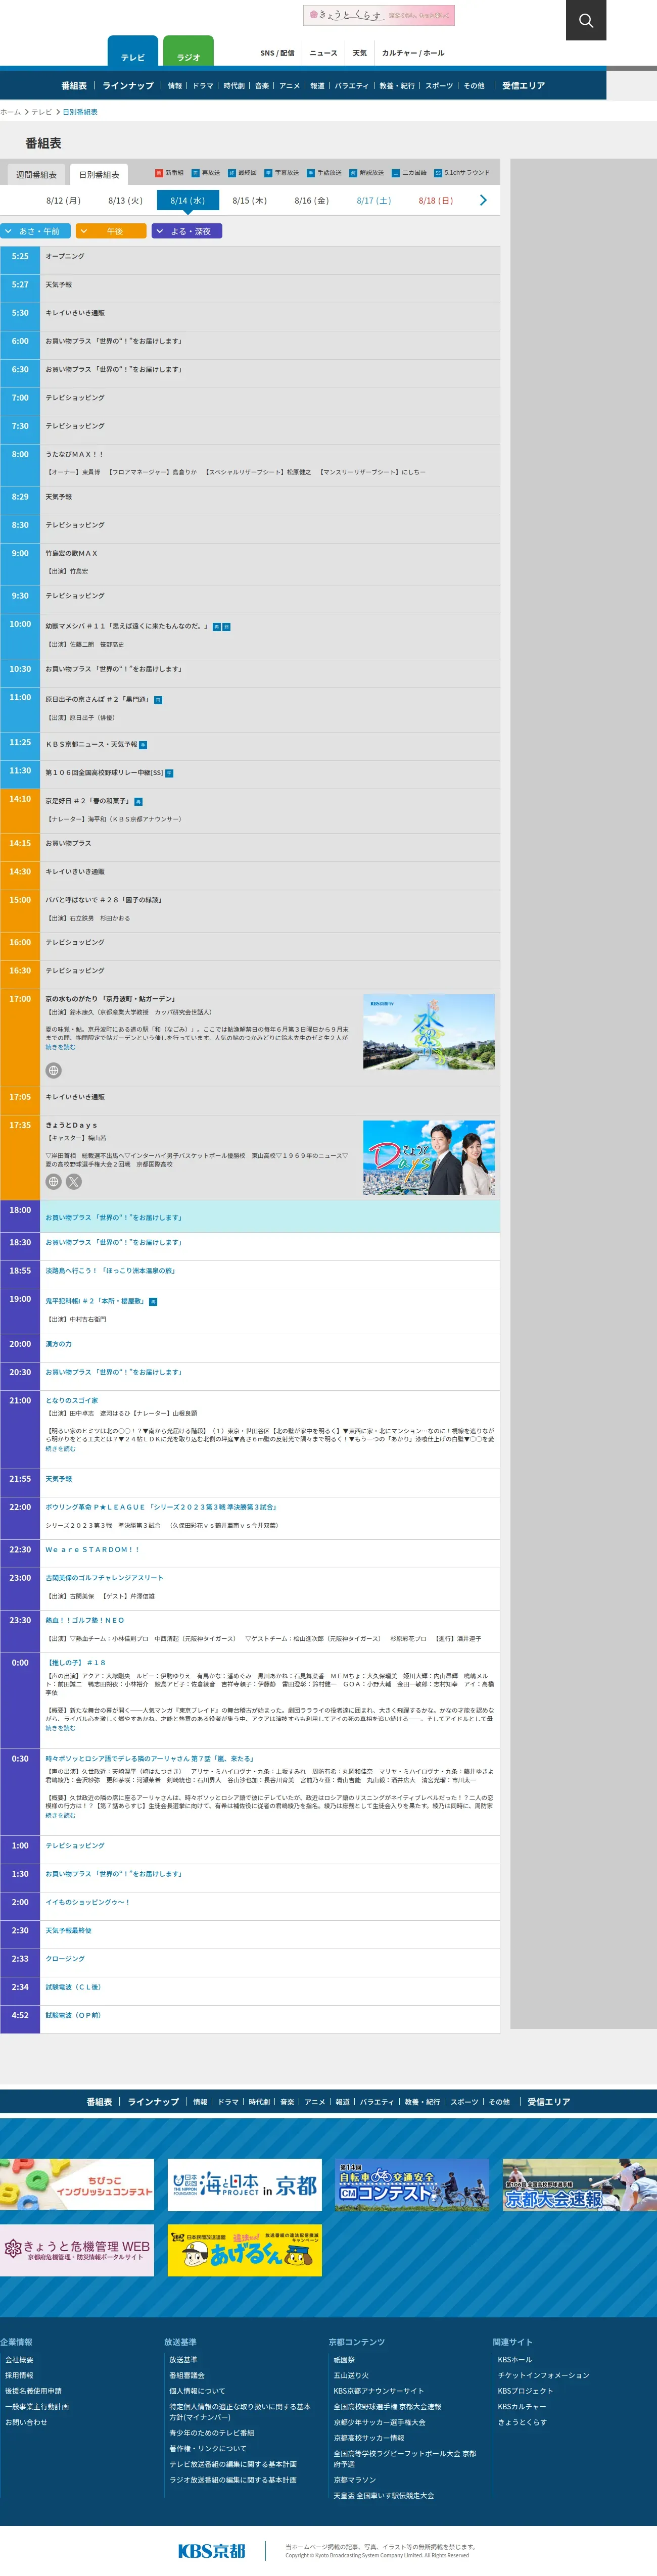Open ラインナップ in the header menu
Screen dimensions: 657x2576
tap(128, 86)
